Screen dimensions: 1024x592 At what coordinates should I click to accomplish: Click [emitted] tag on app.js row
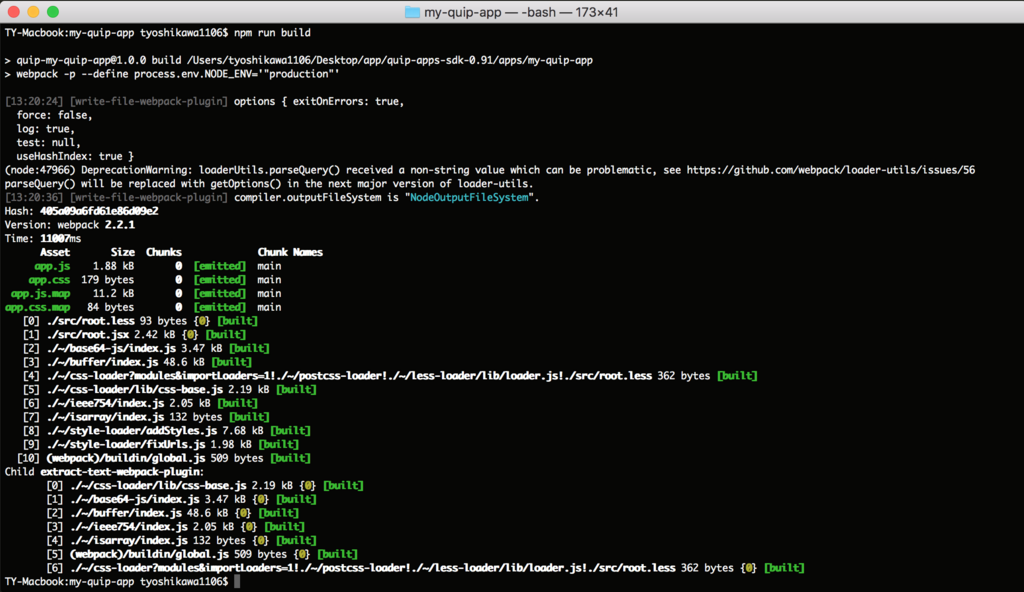pos(220,266)
